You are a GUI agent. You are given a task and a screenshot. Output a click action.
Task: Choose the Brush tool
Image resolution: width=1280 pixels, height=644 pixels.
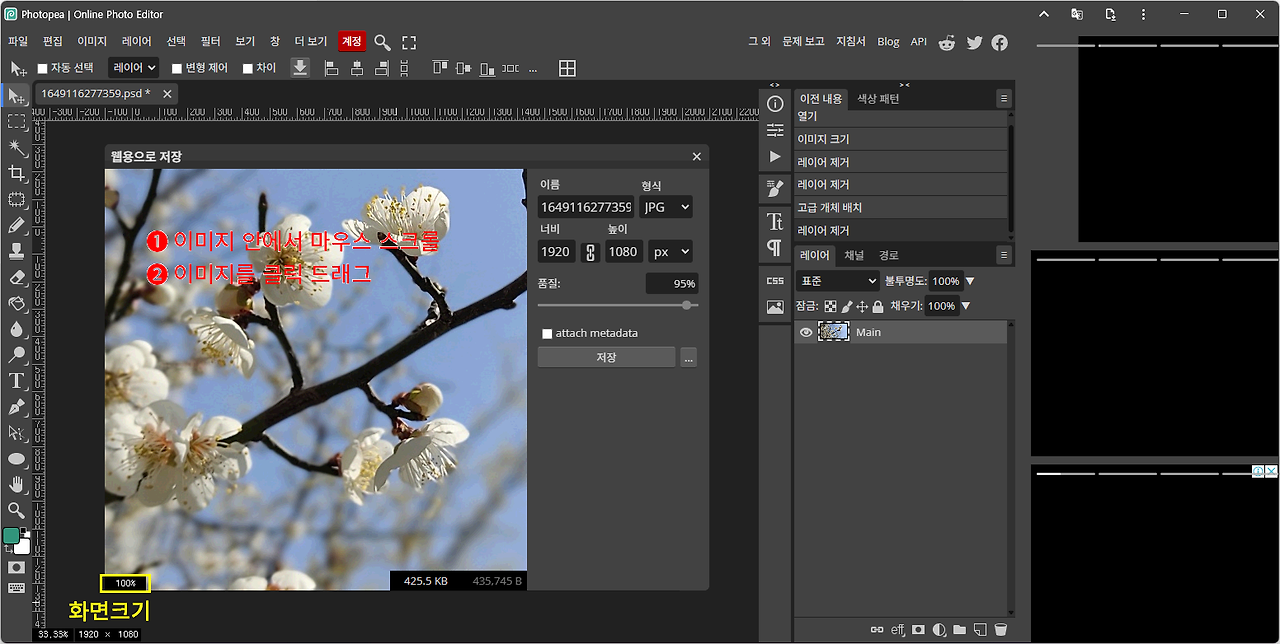17,225
